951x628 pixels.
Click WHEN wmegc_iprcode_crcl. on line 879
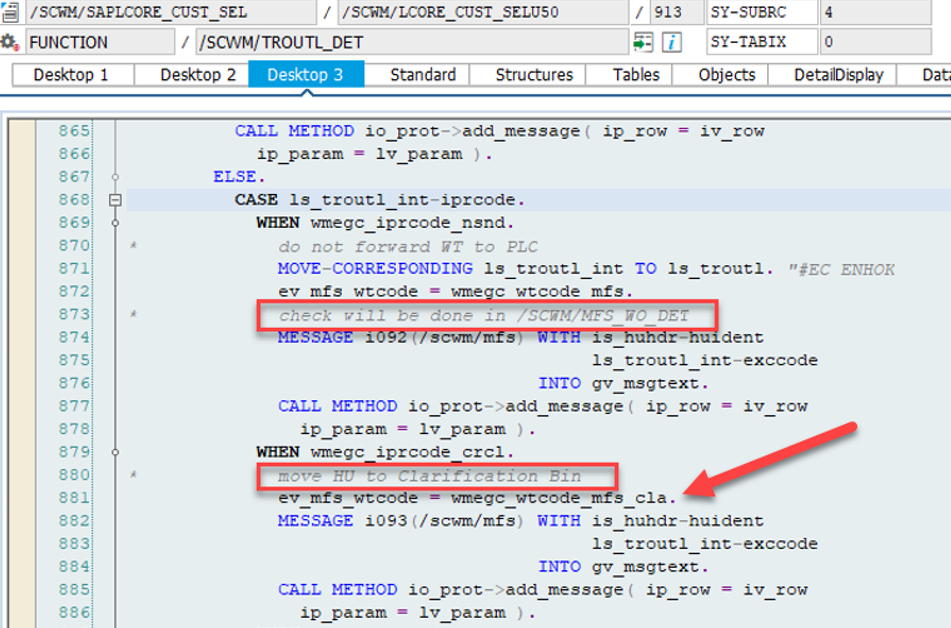[385, 452]
